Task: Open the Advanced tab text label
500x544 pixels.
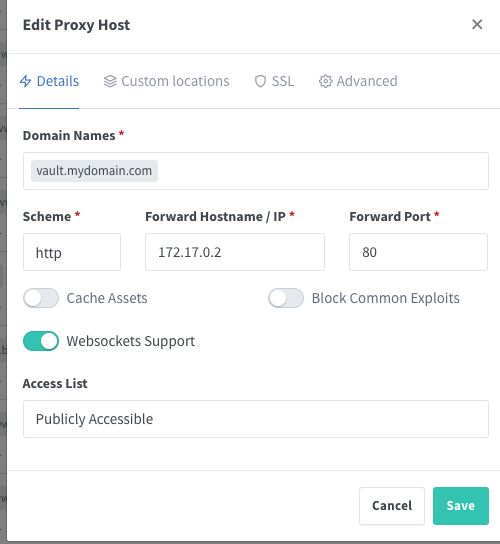Action: click(367, 81)
